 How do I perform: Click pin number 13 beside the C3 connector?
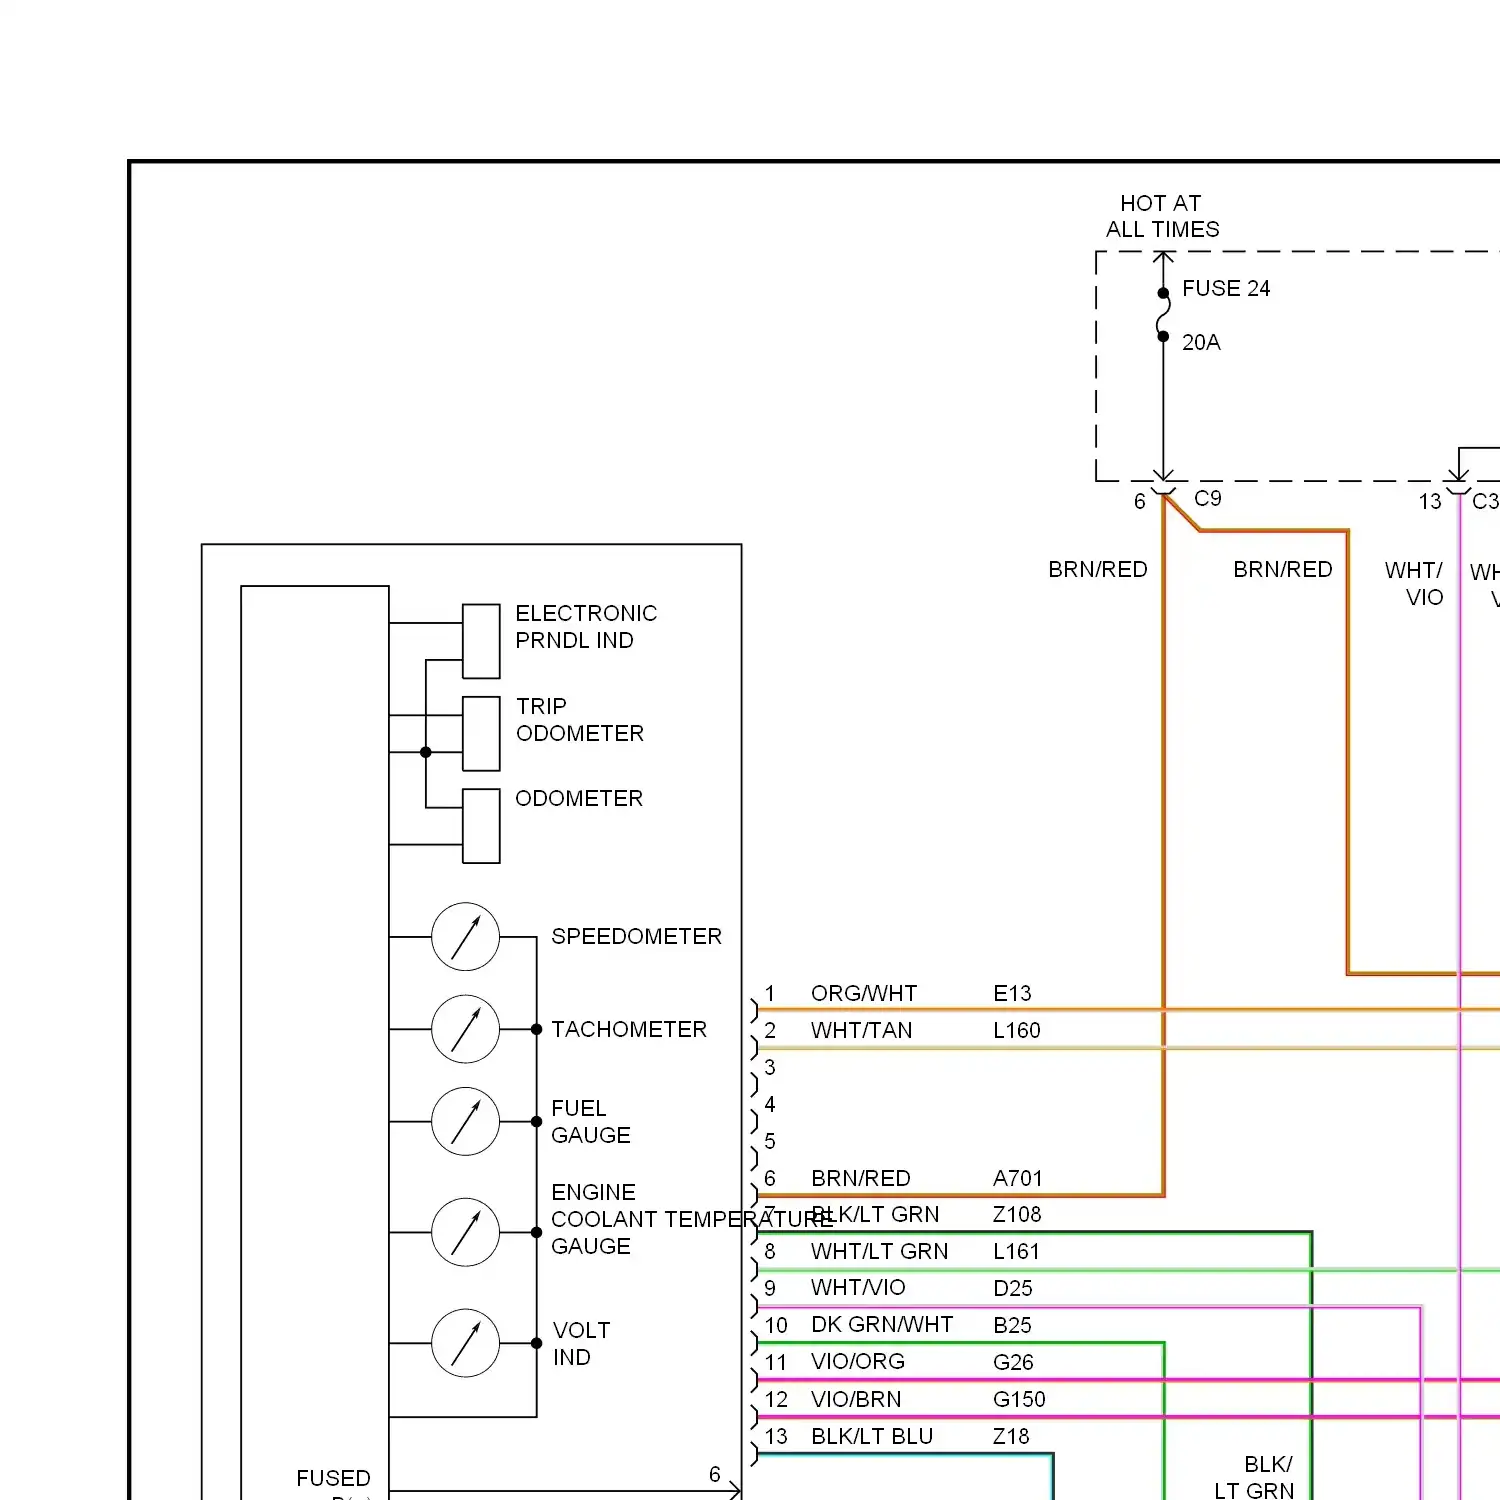click(x=1430, y=501)
